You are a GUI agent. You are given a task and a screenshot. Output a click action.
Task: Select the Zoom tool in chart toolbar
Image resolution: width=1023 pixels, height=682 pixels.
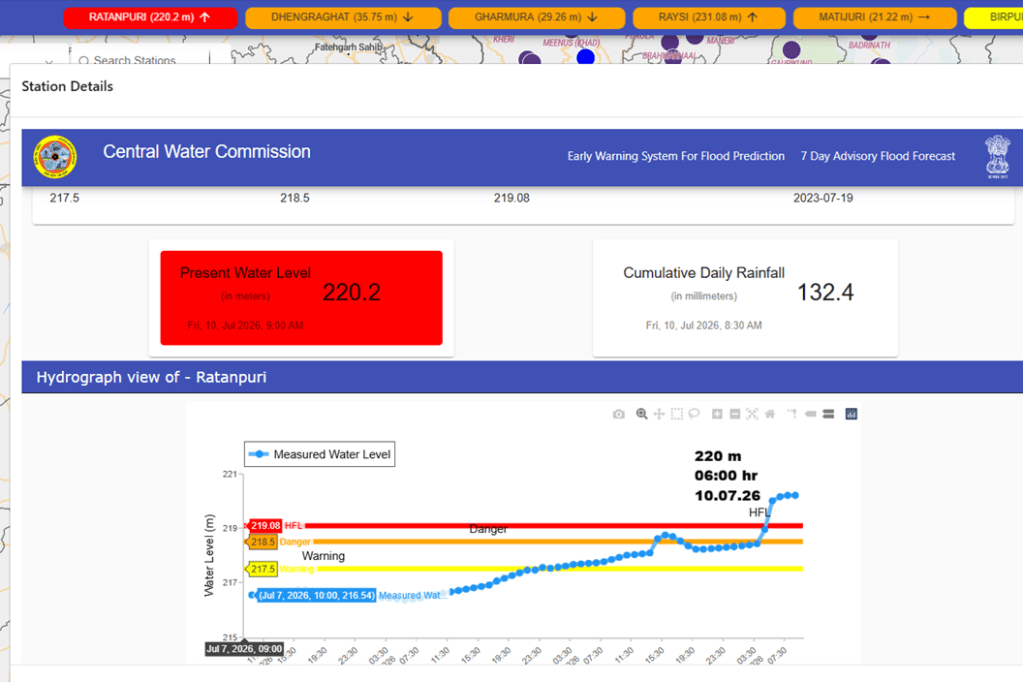click(641, 414)
